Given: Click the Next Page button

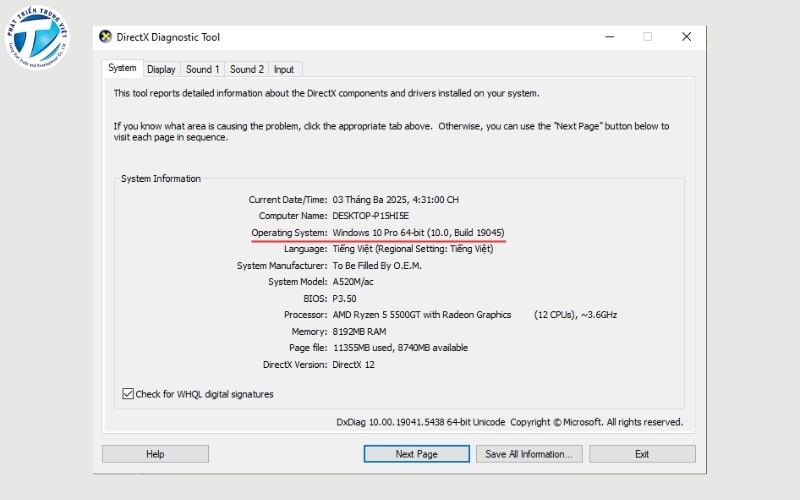Looking at the screenshot, I should point(416,454).
